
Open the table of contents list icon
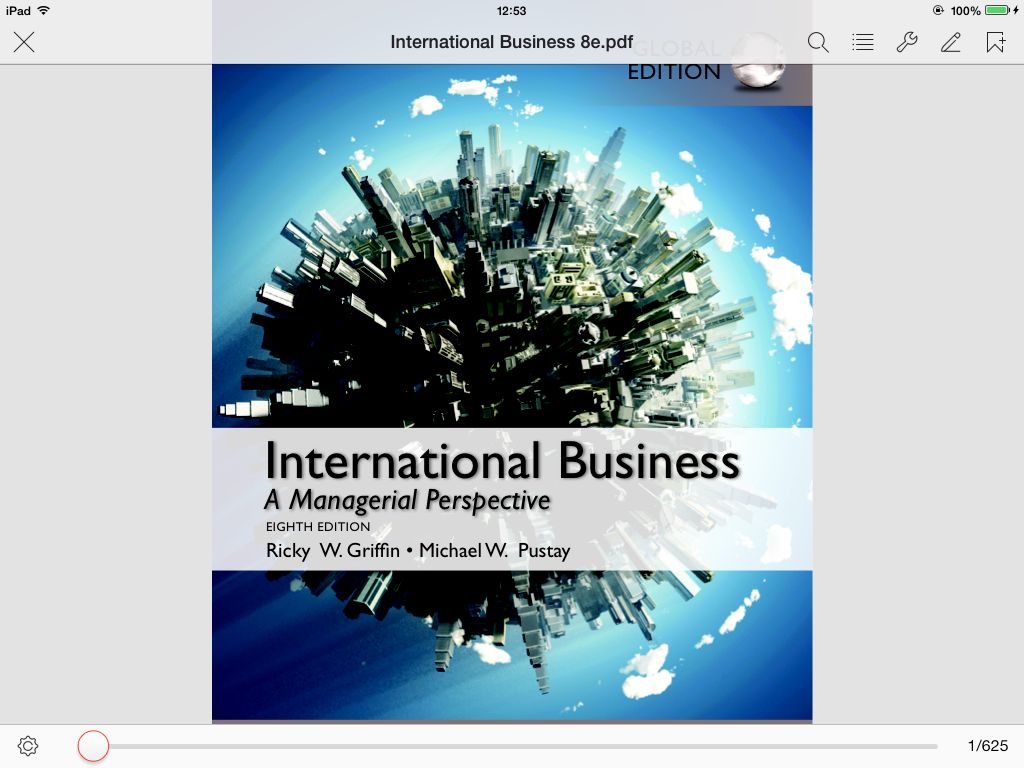tap(863, 42)
